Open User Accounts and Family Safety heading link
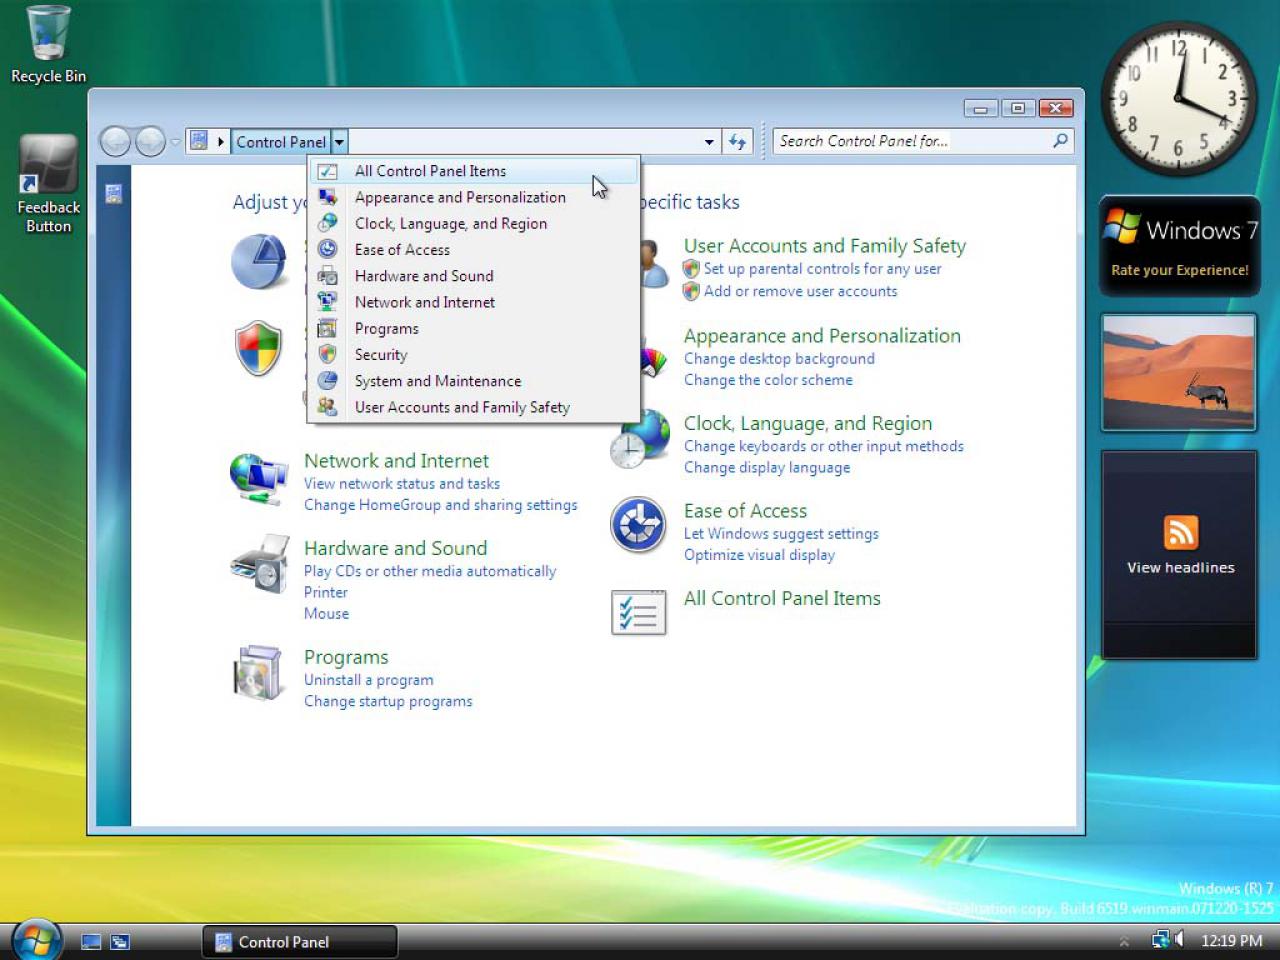1280x960 pixels. (x=825, y=246)
